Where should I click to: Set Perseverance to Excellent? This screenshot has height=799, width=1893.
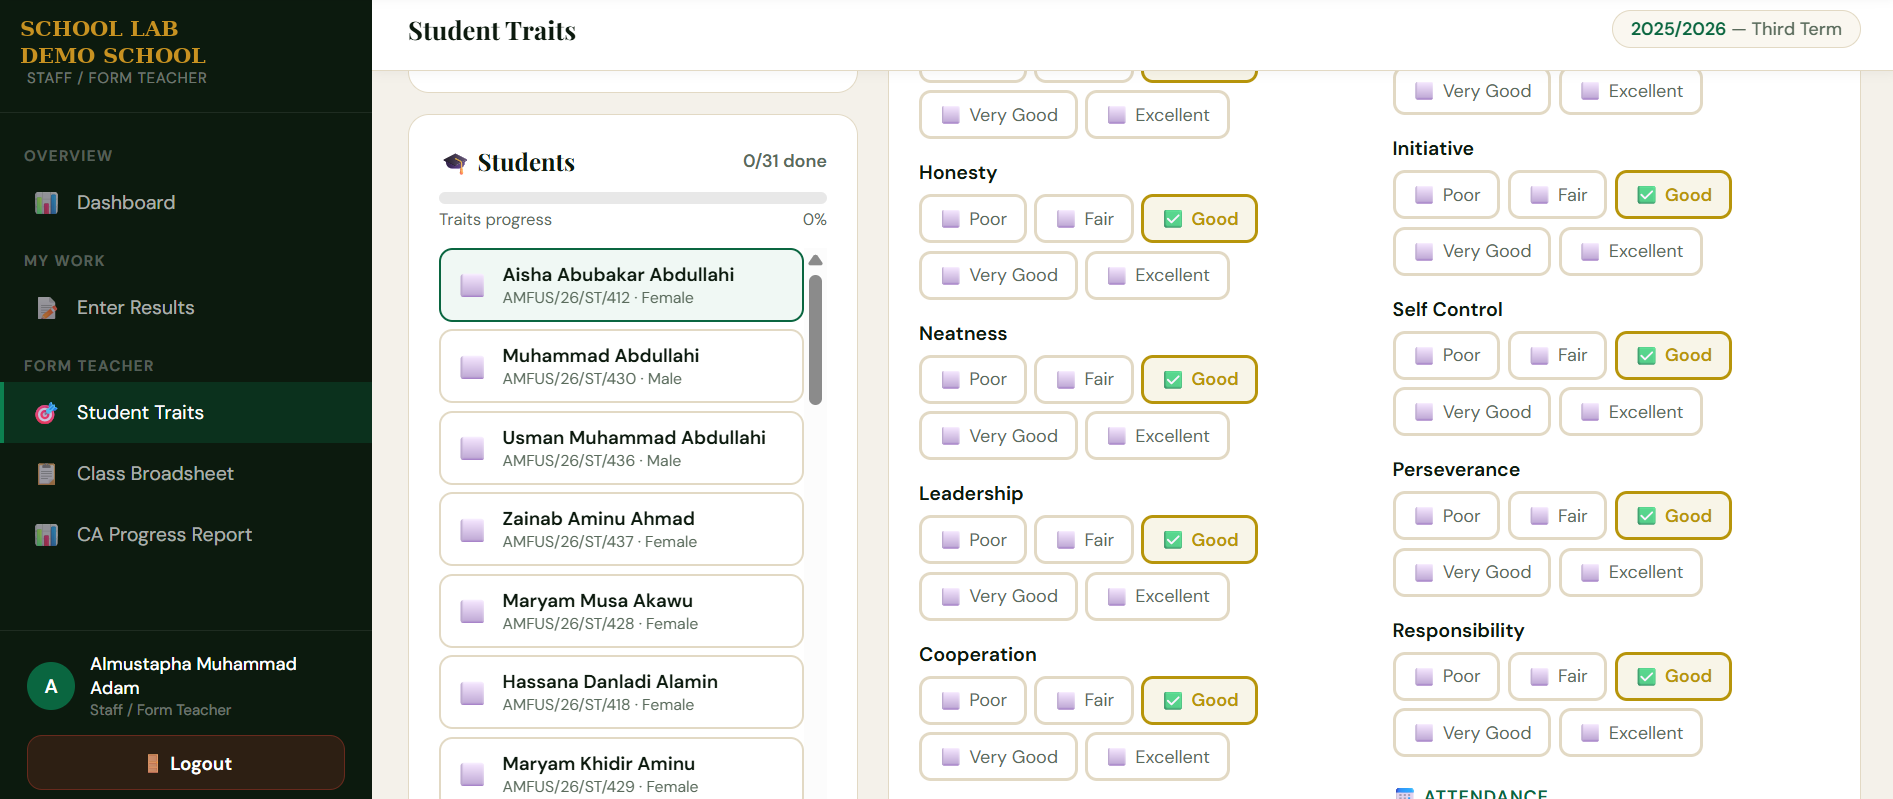1630,572
